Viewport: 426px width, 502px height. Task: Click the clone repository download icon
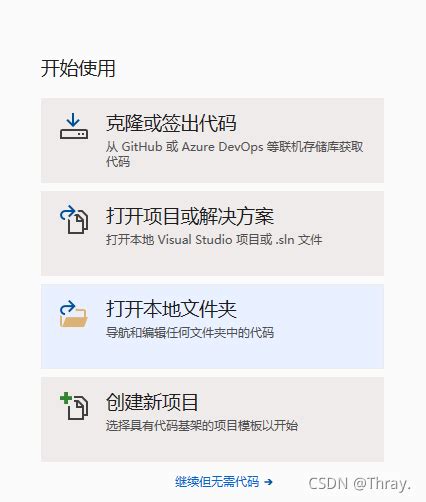click(74, 126)
